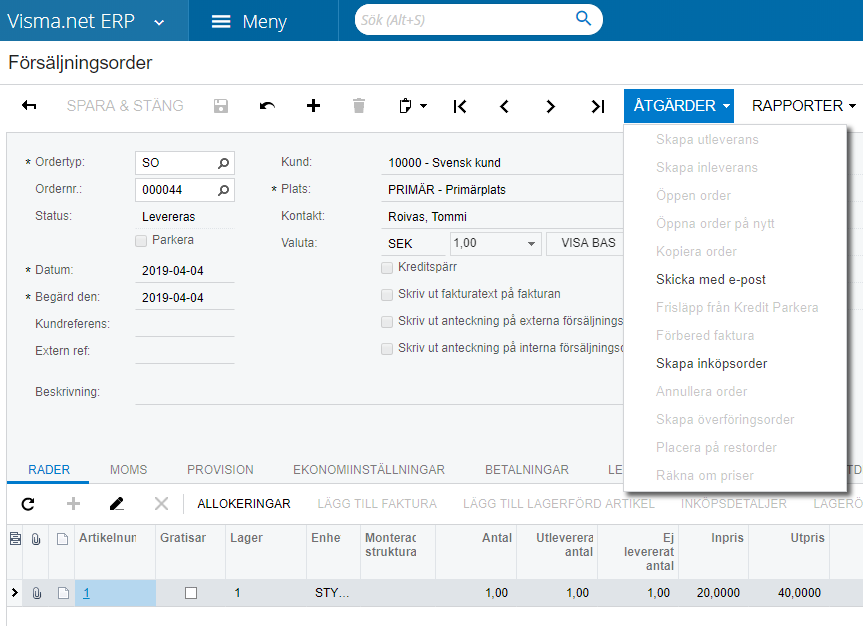Go to next record arrow
This screenshot has height=626, width=863.
pyautogui.click(x=550, y=106)
